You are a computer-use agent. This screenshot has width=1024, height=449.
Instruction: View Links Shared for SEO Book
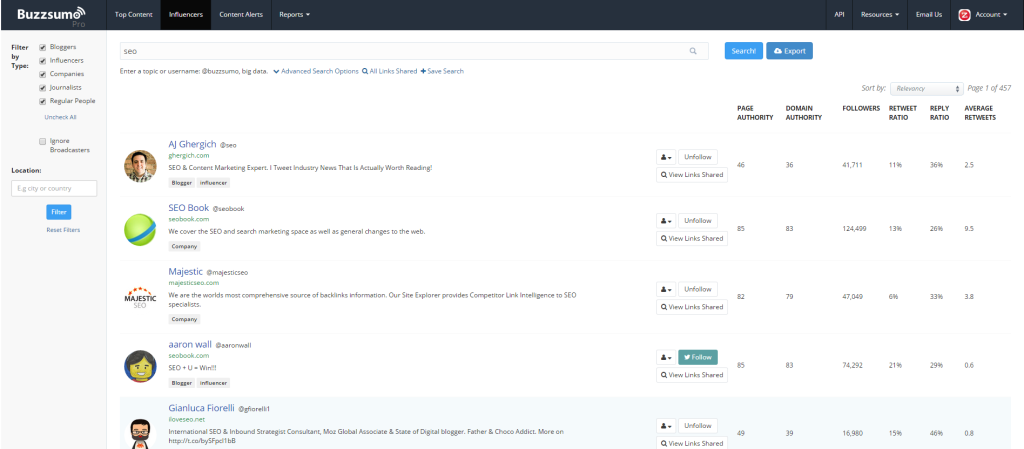(692, 238)
